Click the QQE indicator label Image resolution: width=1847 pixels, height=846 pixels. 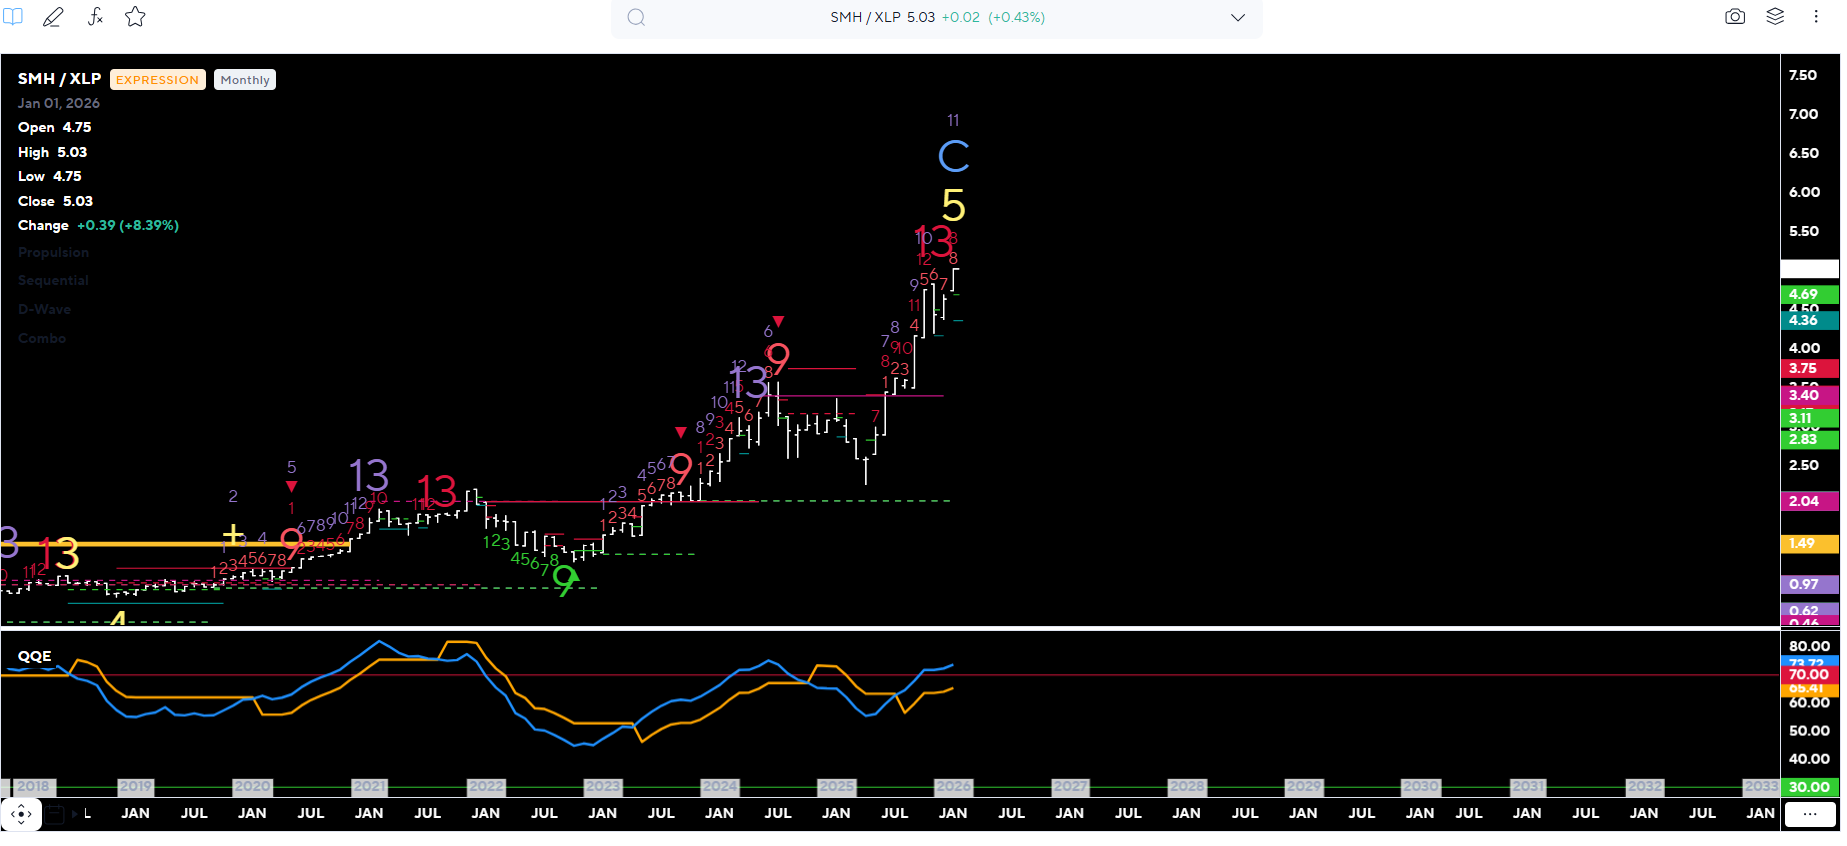35,657
